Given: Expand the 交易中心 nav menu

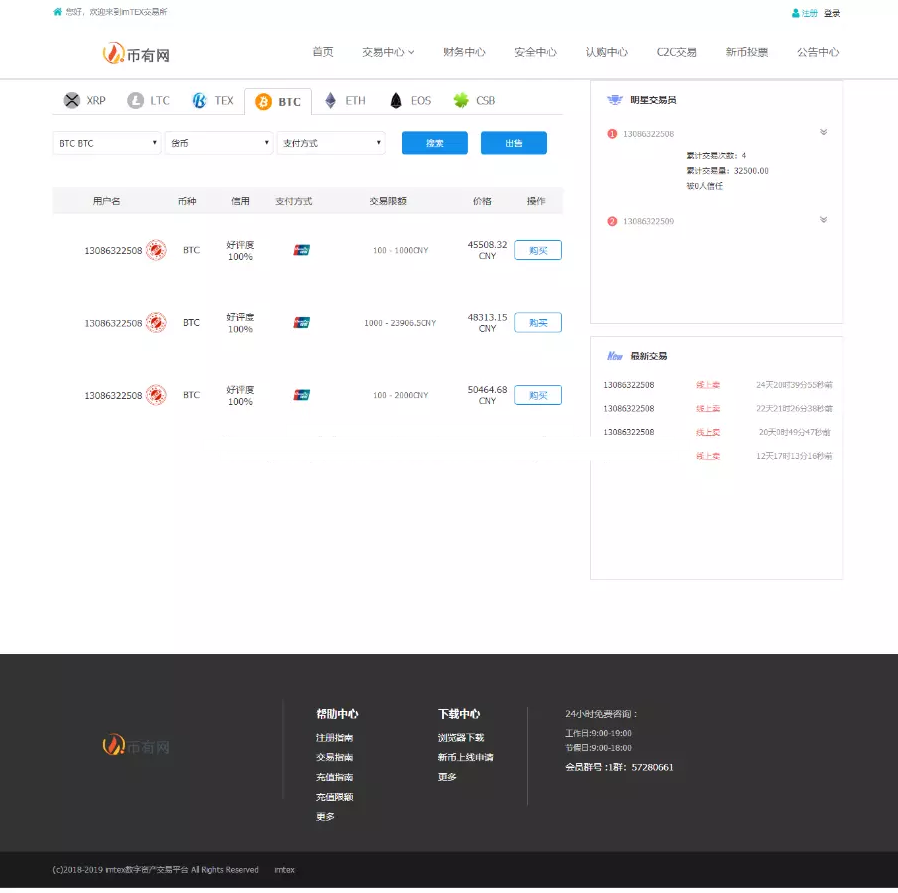Looking at the screenshot, I should [x=388, y=52].
